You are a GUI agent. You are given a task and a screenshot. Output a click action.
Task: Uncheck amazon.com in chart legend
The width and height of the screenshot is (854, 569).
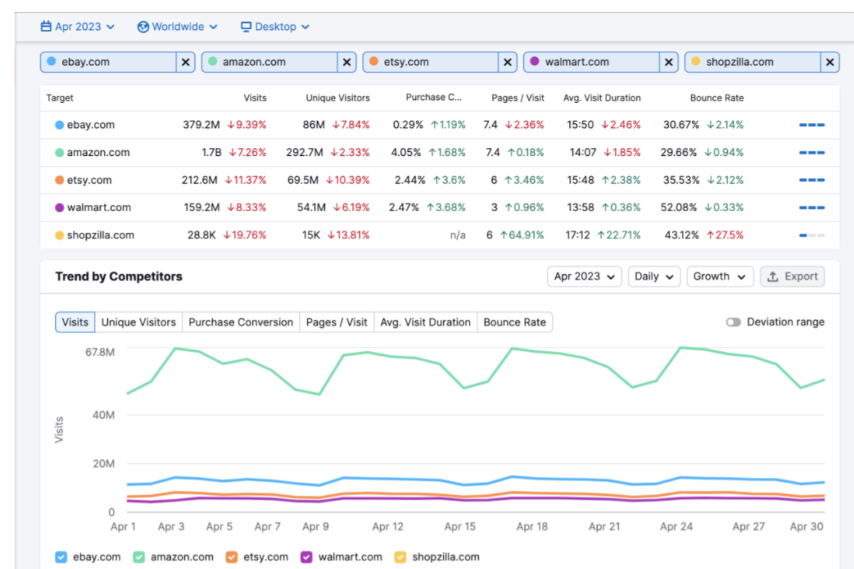pos(139,557)
